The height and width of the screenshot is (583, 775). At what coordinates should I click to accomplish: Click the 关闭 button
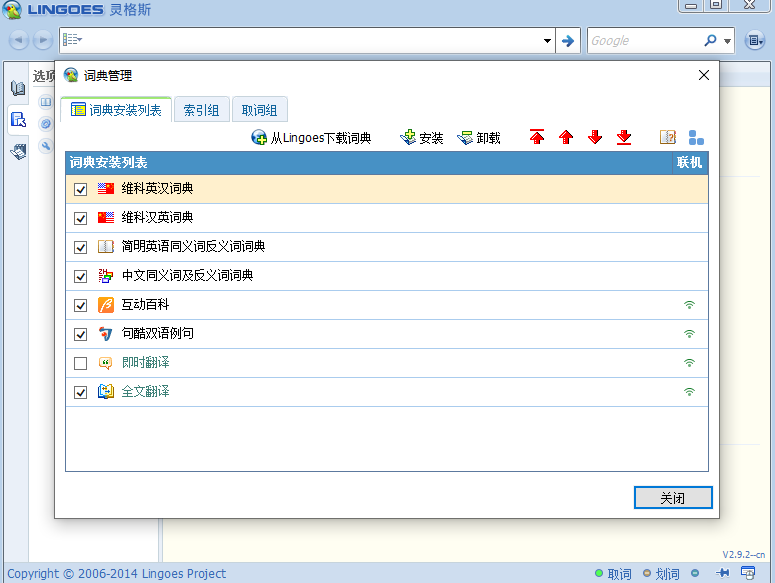click(x=673, y=498)
